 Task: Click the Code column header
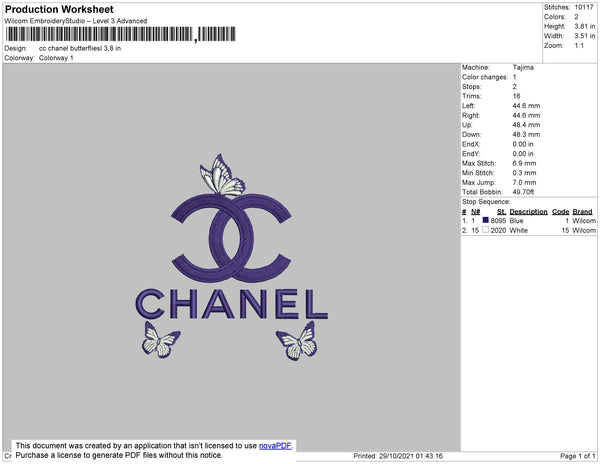click(x=561, y=212)
